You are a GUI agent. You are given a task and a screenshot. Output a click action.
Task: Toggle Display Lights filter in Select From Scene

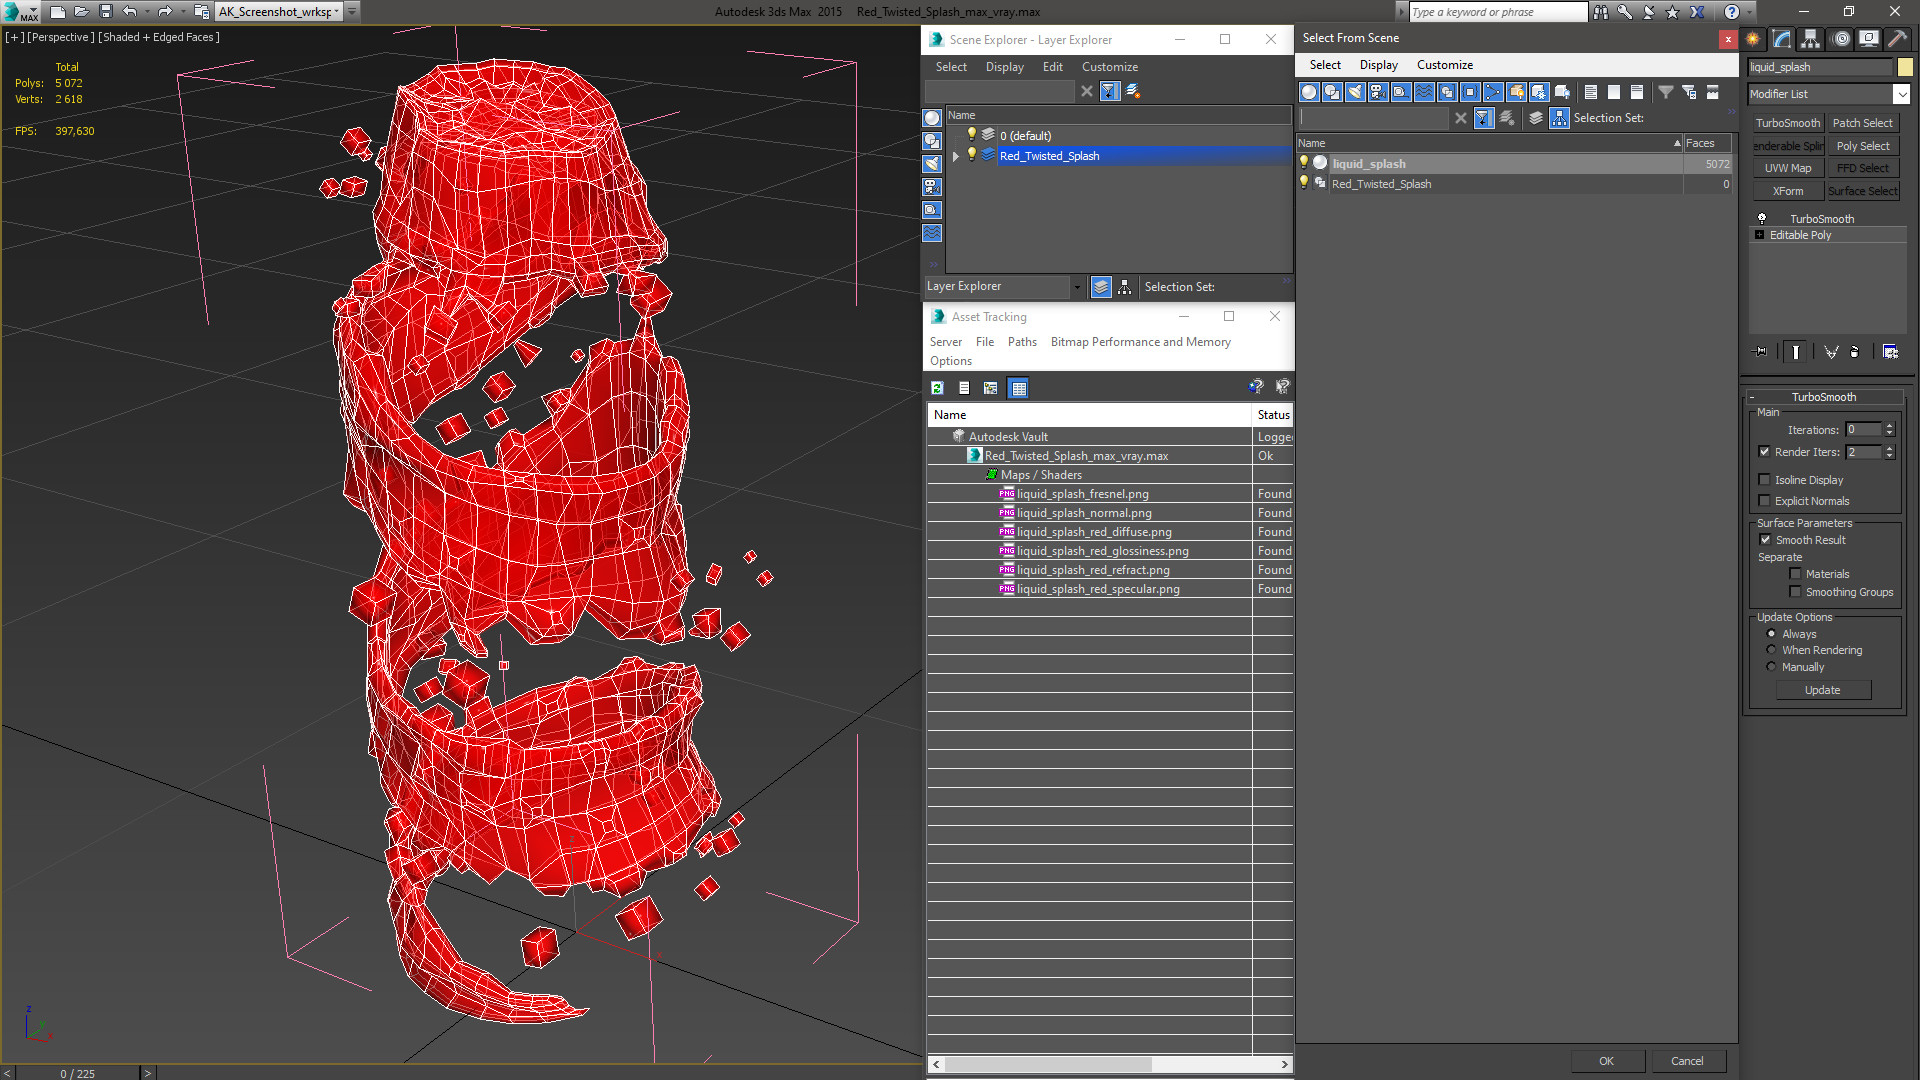coord(1355,92)
